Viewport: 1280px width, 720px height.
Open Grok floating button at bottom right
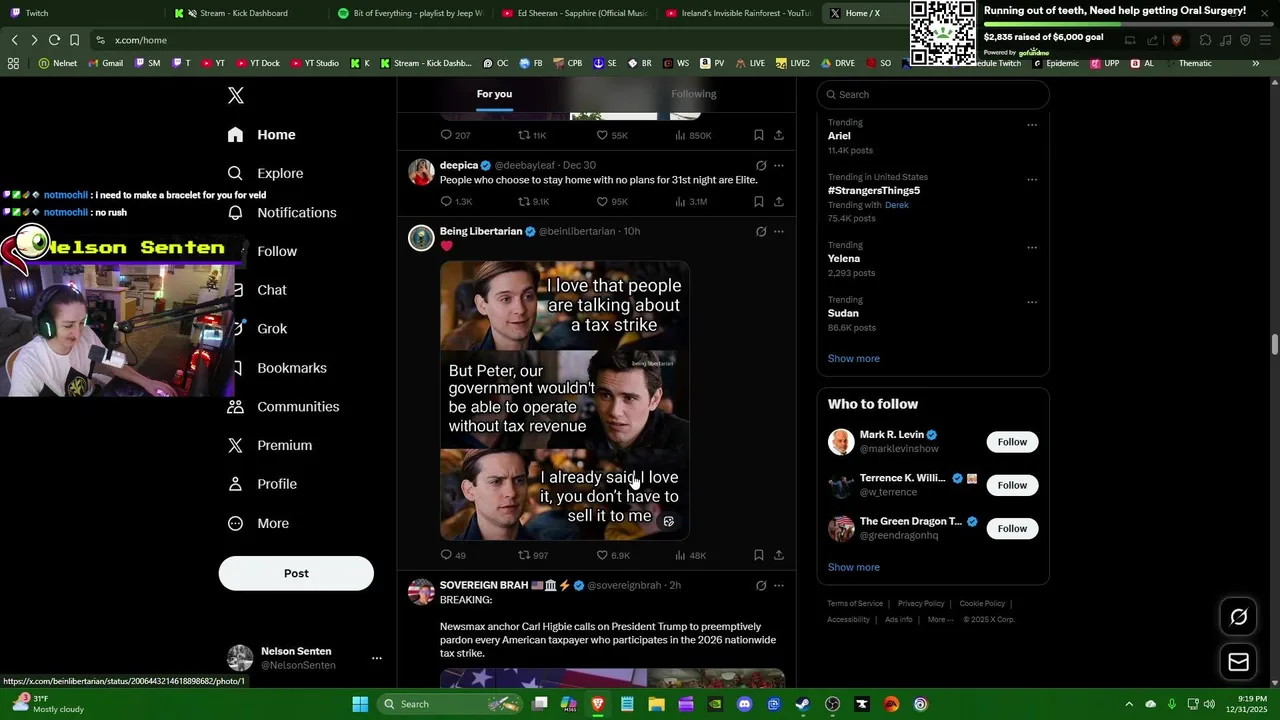pos(1239,617)
